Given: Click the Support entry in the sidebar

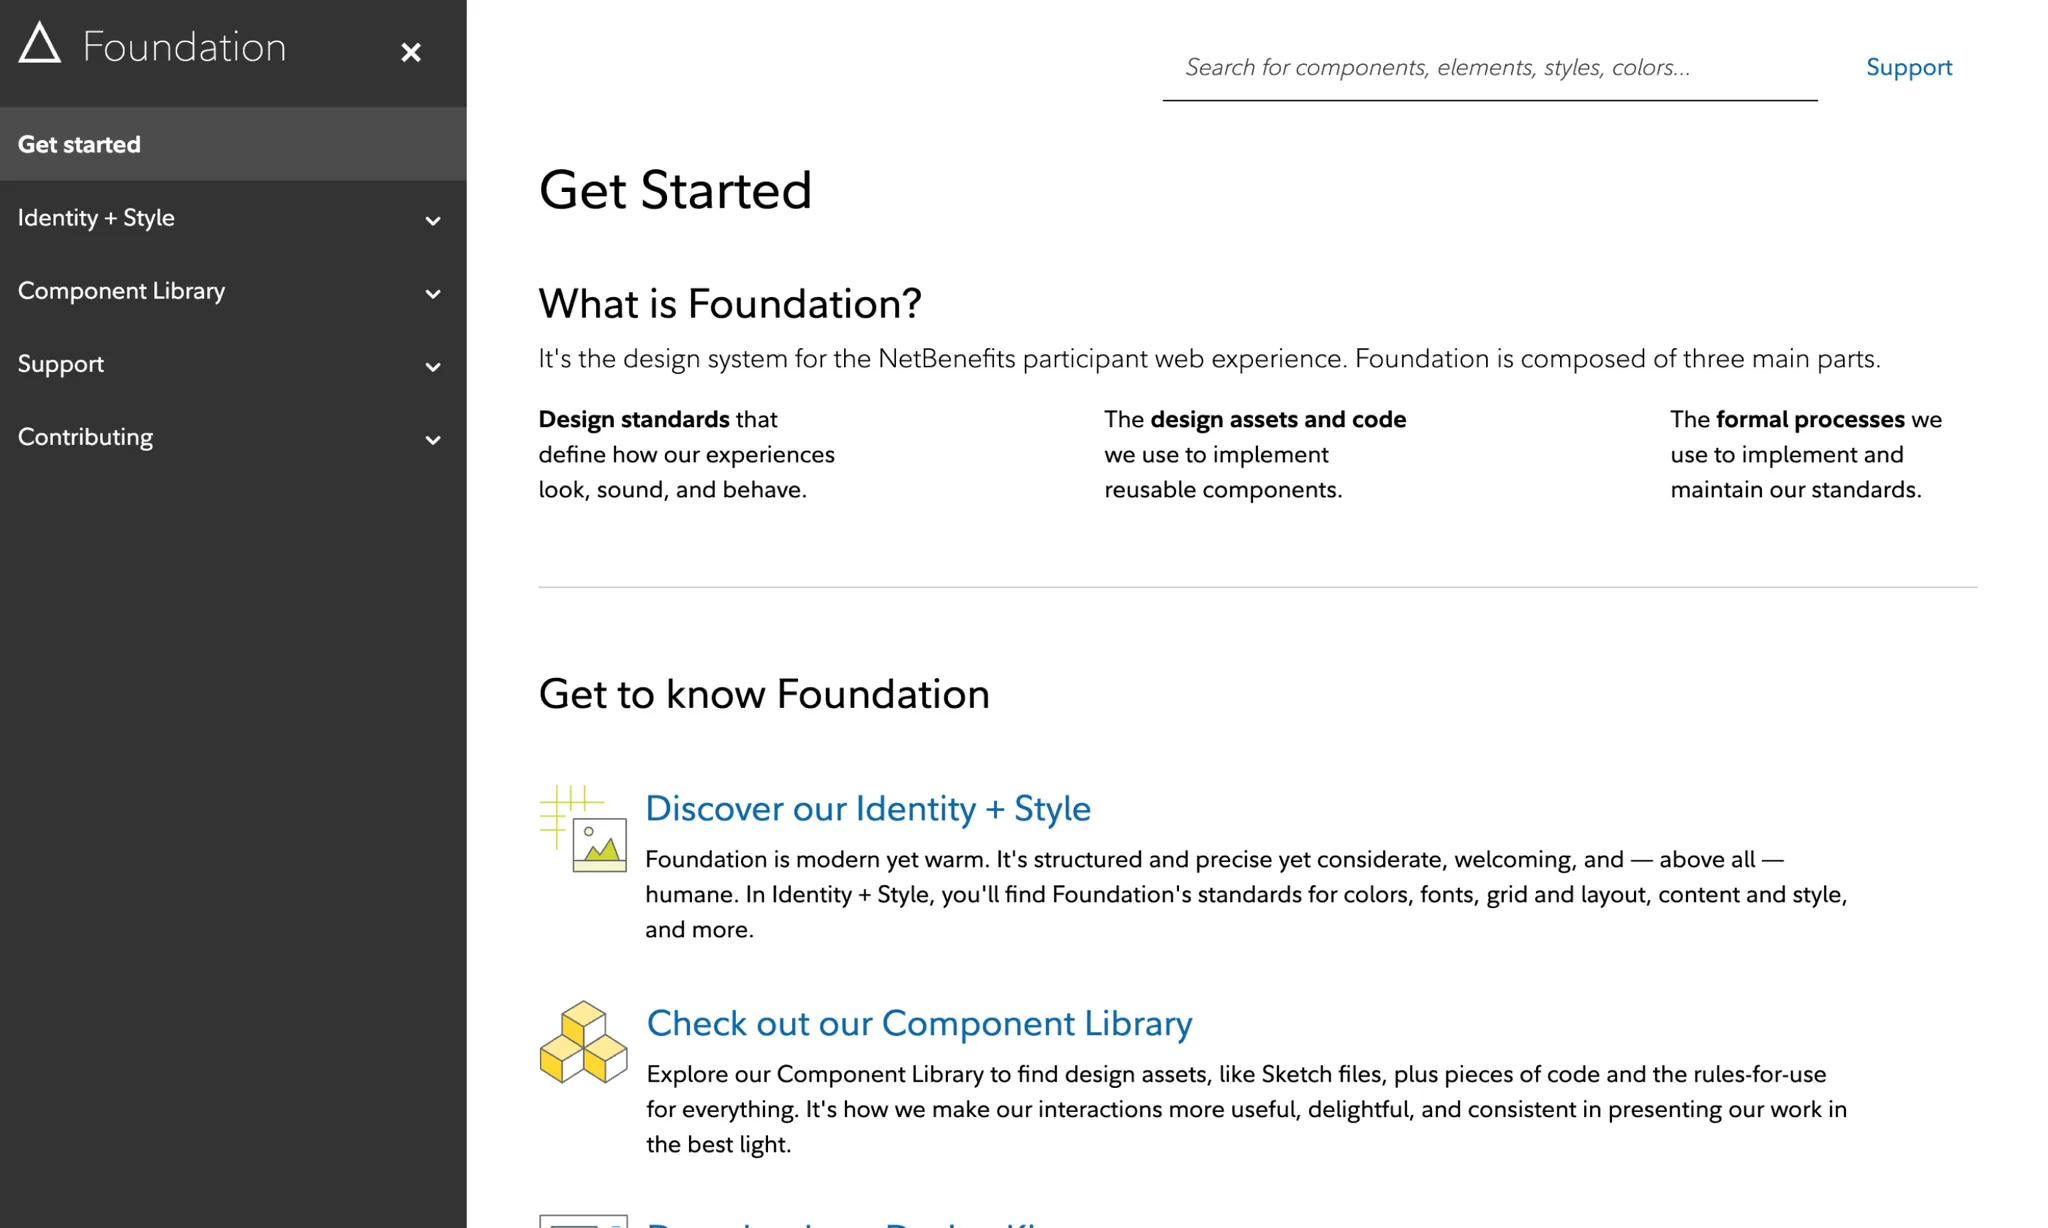Looking at the screenshot, I should click(x=61, y=363).
